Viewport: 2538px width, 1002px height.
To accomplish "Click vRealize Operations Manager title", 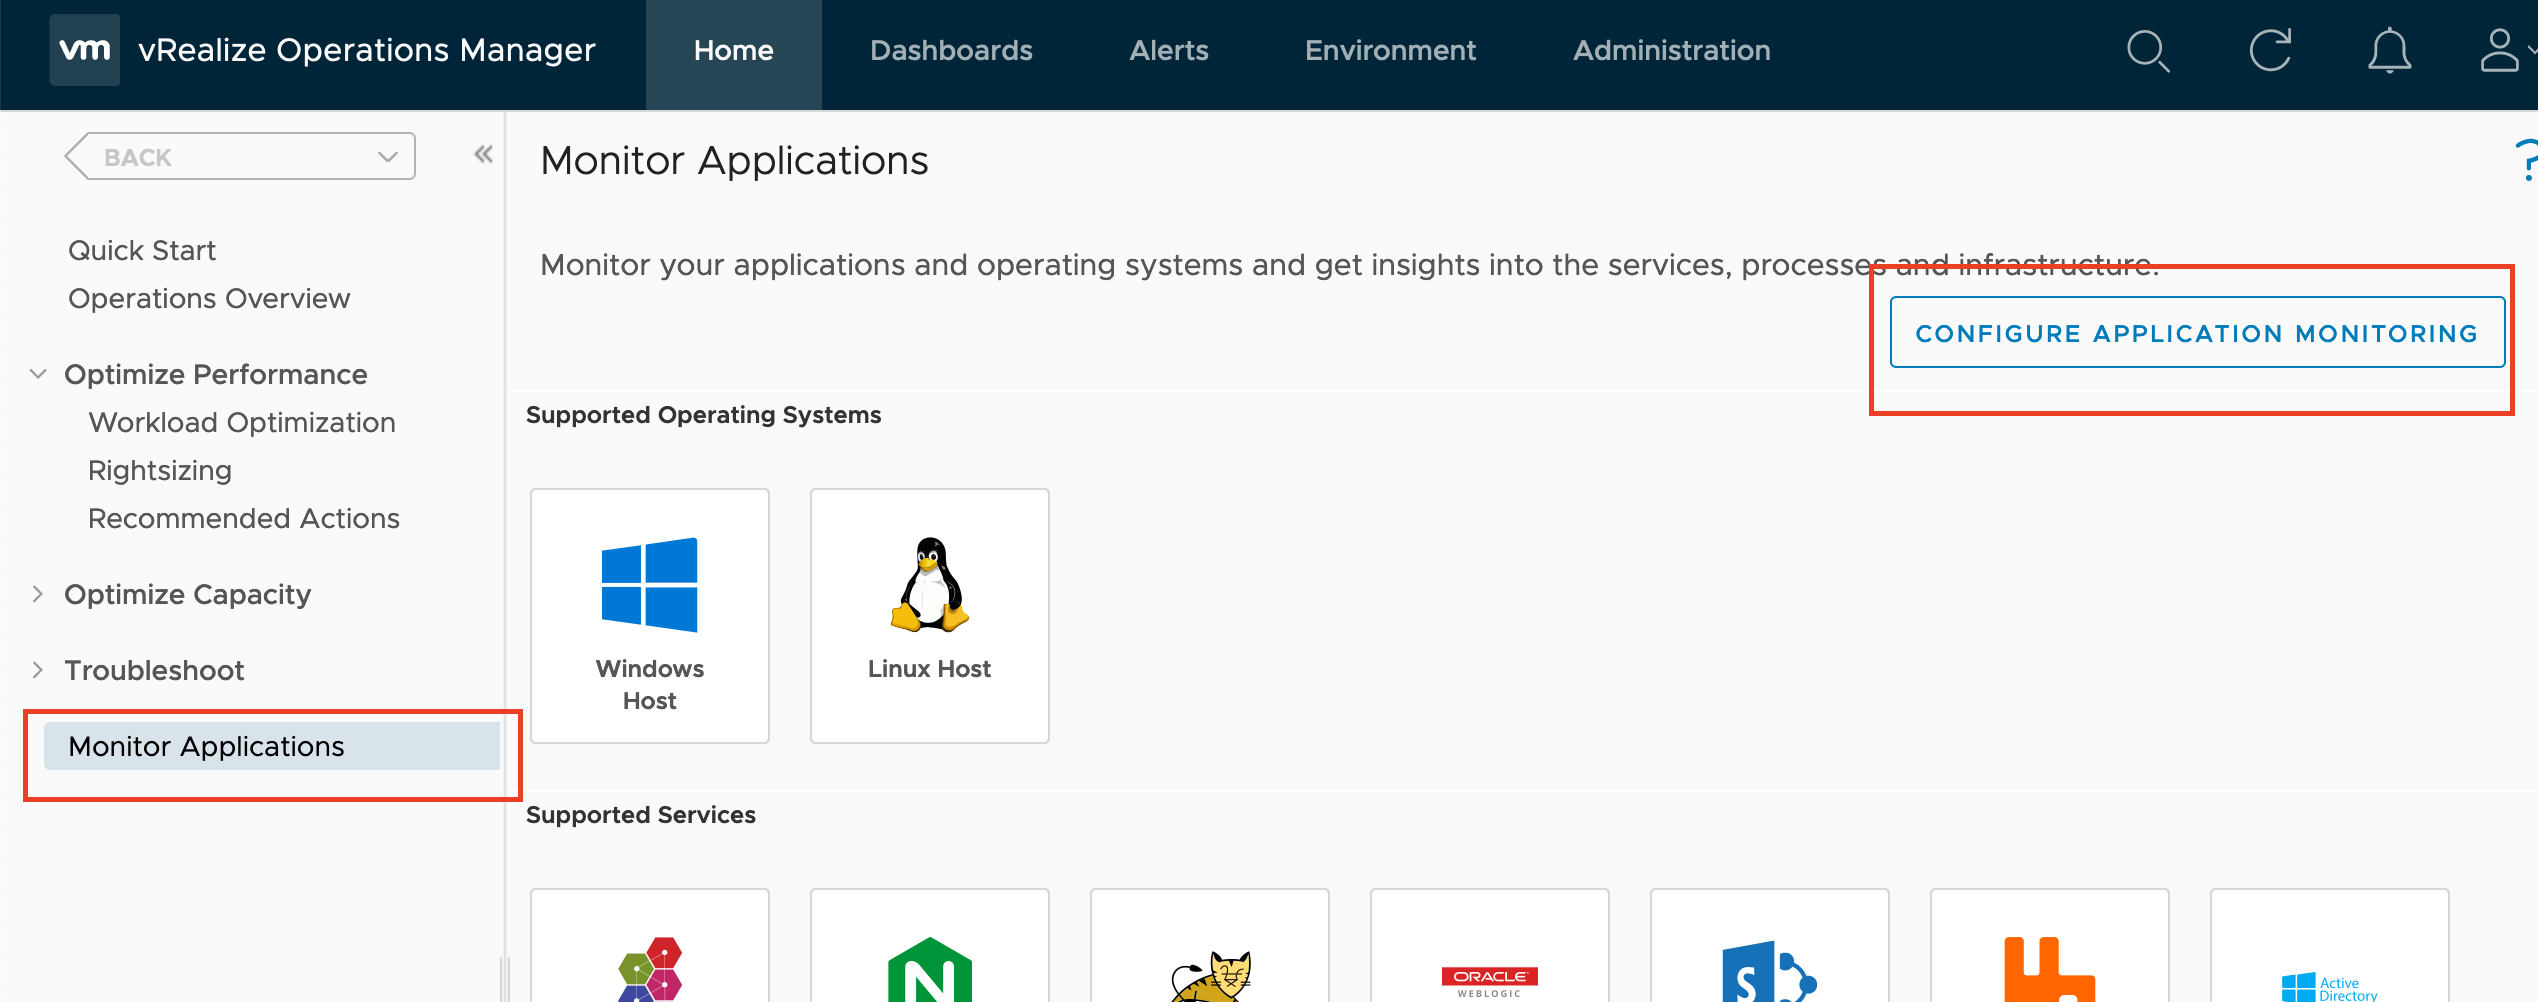I will coord(367,50).
